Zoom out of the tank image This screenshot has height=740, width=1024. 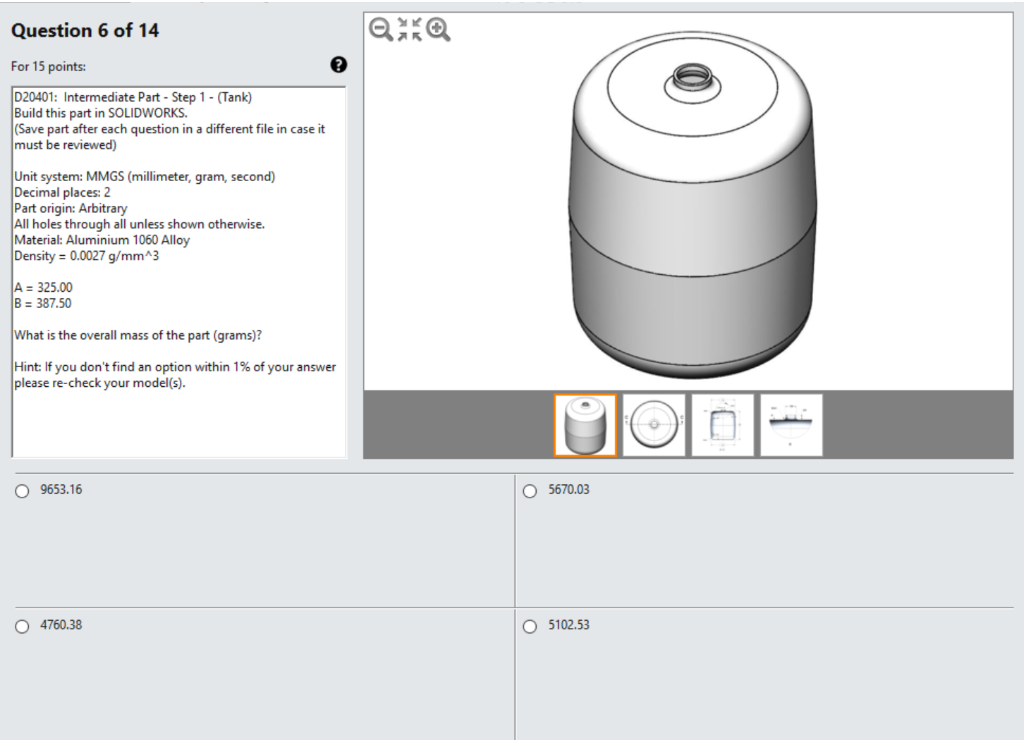click(381, 29)
